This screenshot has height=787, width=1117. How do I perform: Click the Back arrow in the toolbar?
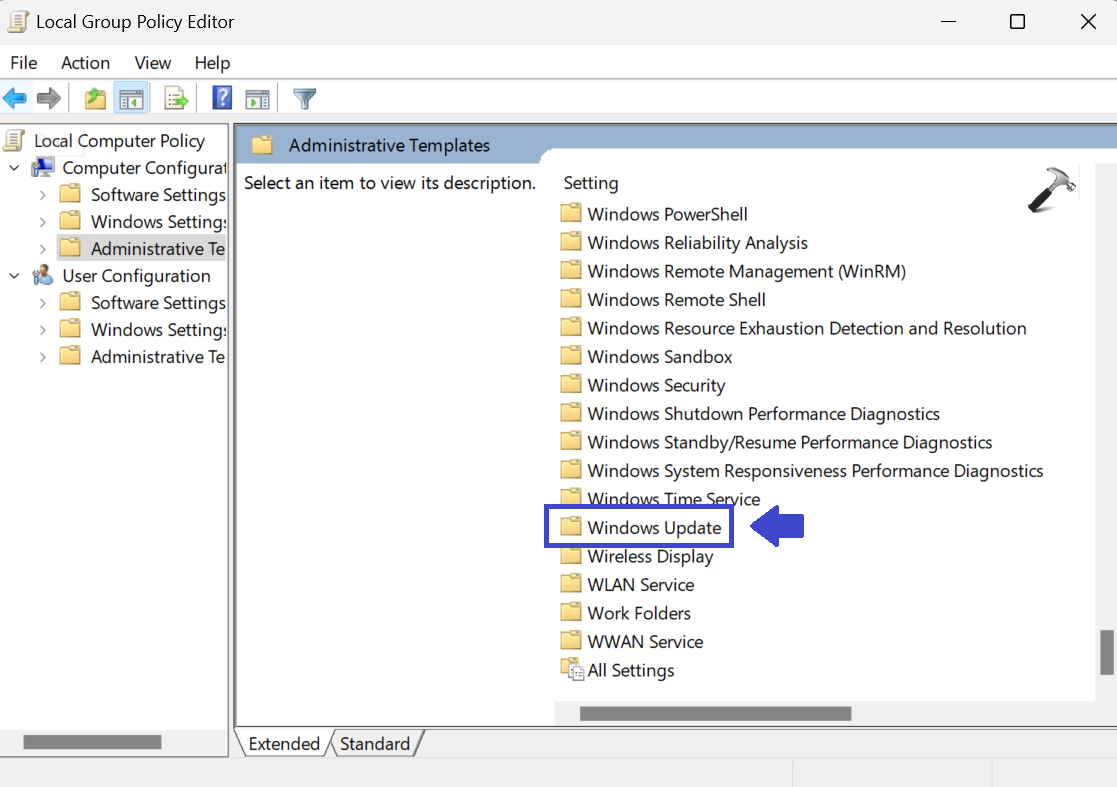coord(15,98)
